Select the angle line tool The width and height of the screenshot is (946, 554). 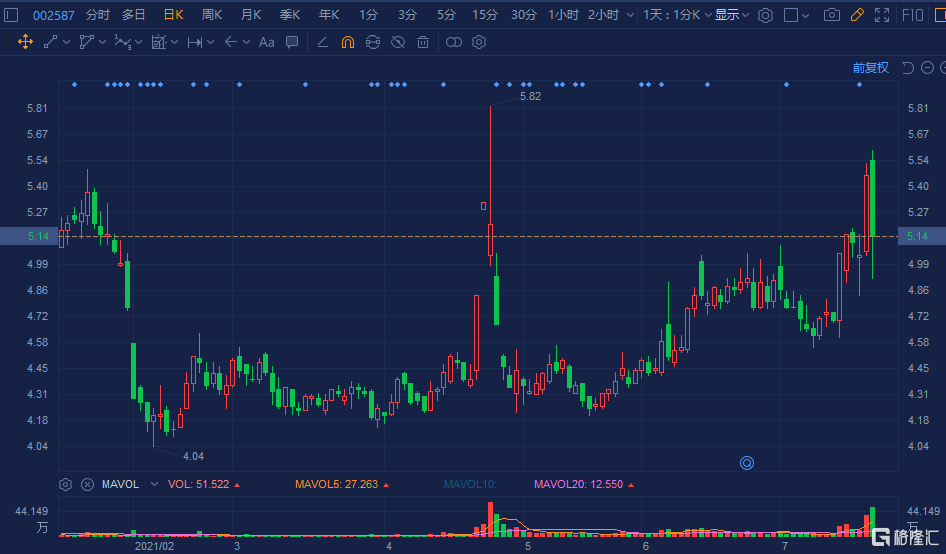[x=323, y=42]
